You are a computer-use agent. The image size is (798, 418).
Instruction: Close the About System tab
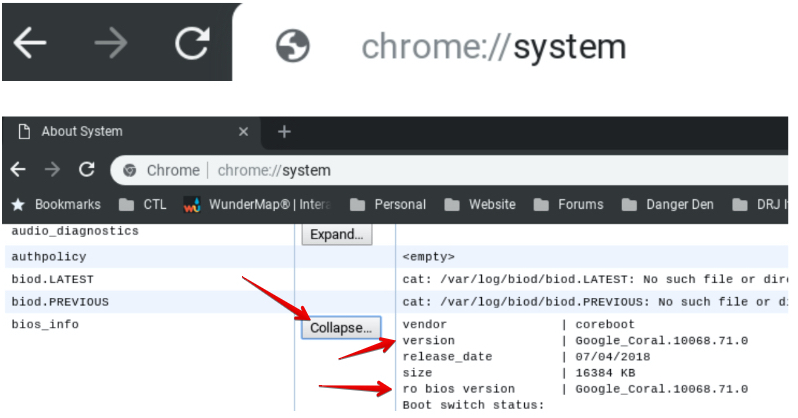tap(244, 132)
